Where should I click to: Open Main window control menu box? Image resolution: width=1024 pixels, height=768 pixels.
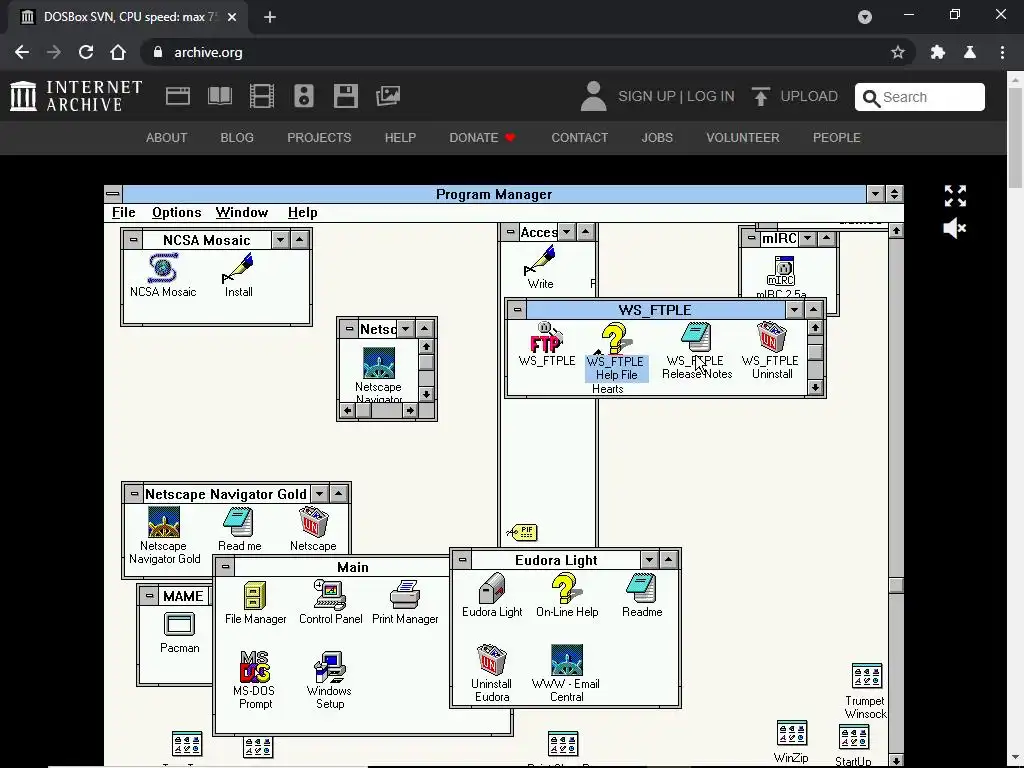226,567
